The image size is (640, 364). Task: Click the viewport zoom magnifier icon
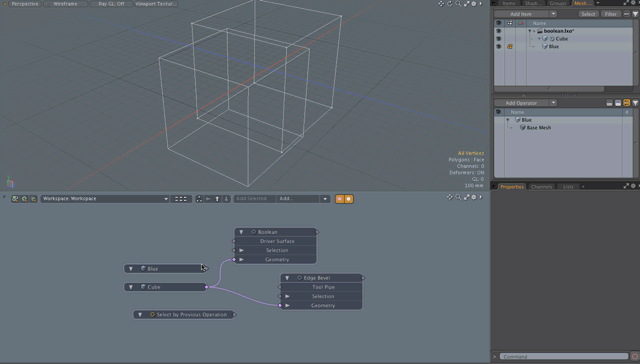point(458,4)
